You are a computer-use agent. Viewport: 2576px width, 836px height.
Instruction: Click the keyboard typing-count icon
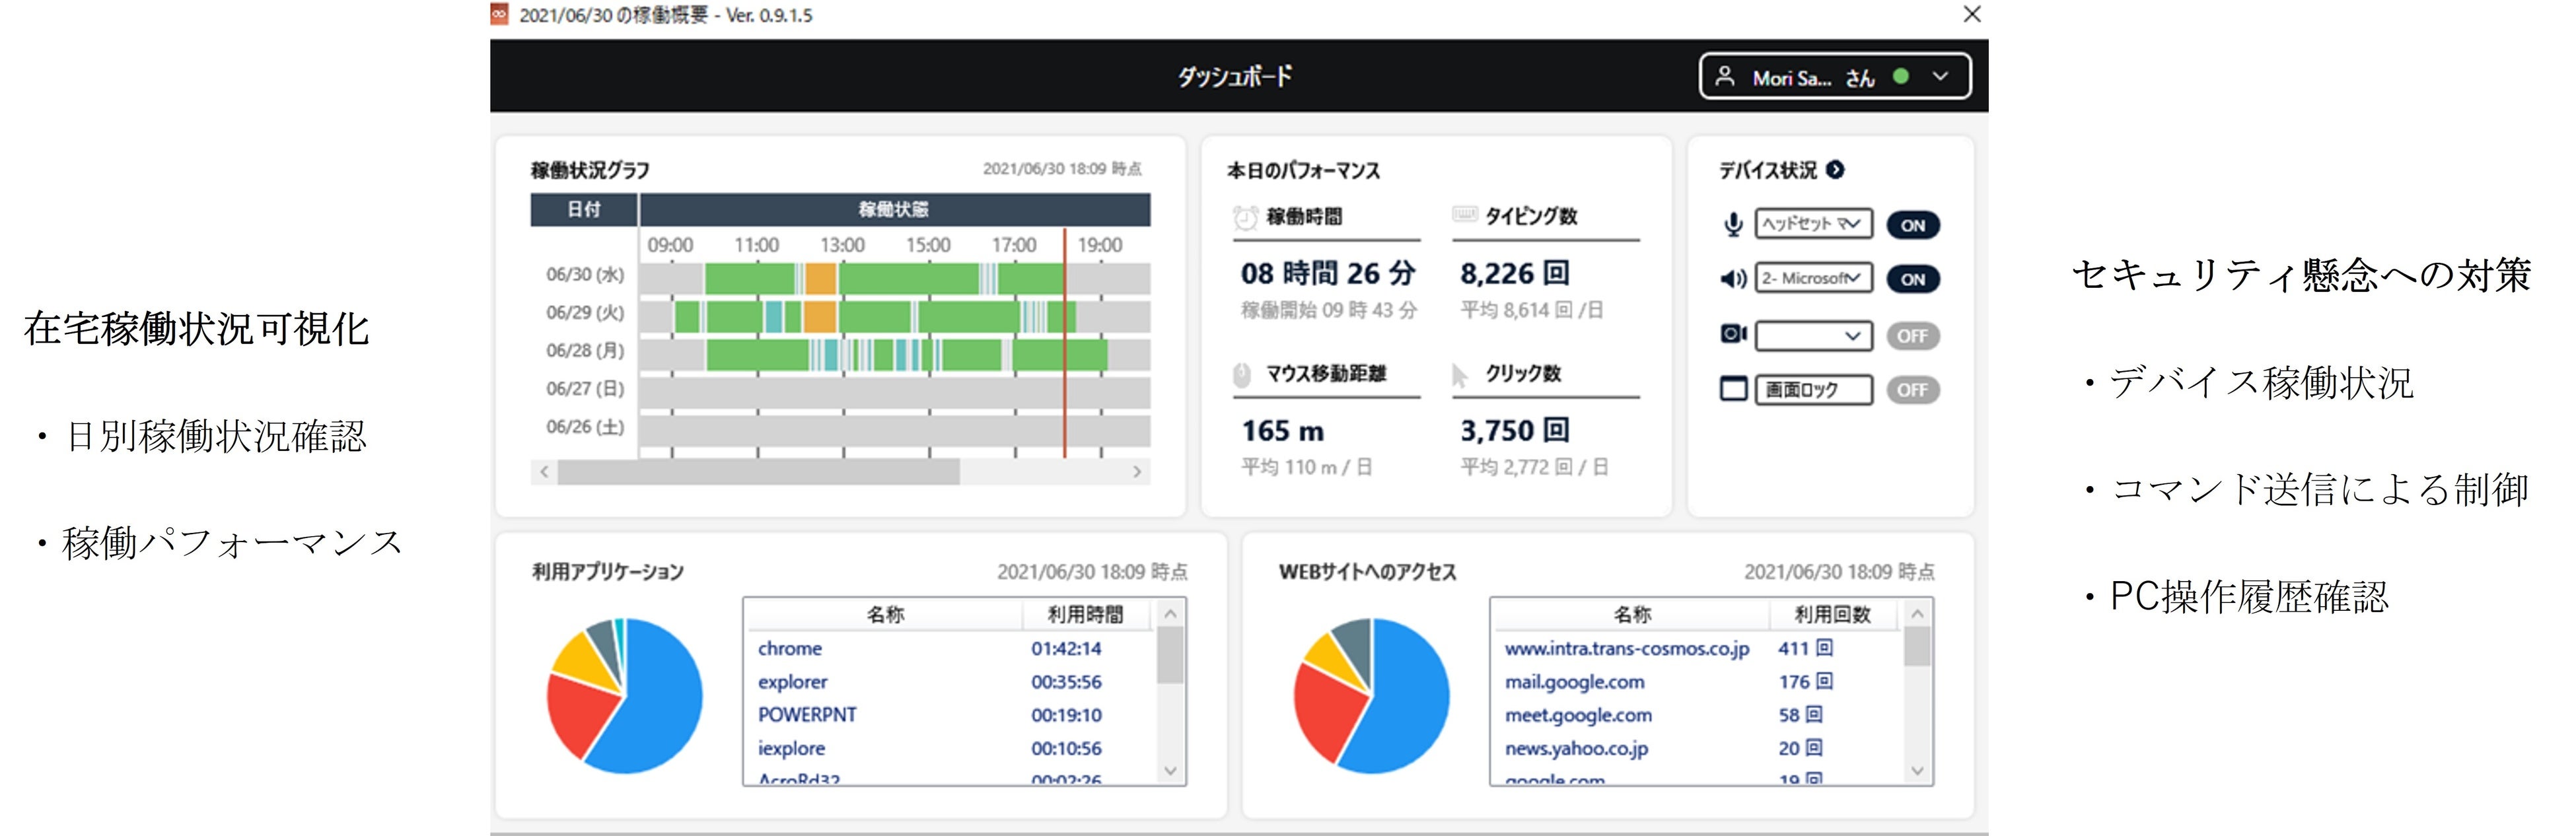1464,214
